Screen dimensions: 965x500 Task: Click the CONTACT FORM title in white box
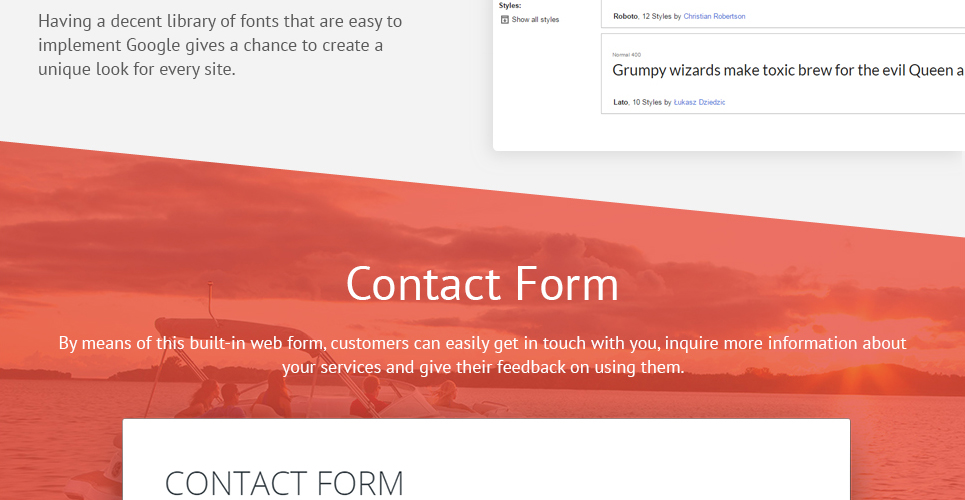click(284, 483)
